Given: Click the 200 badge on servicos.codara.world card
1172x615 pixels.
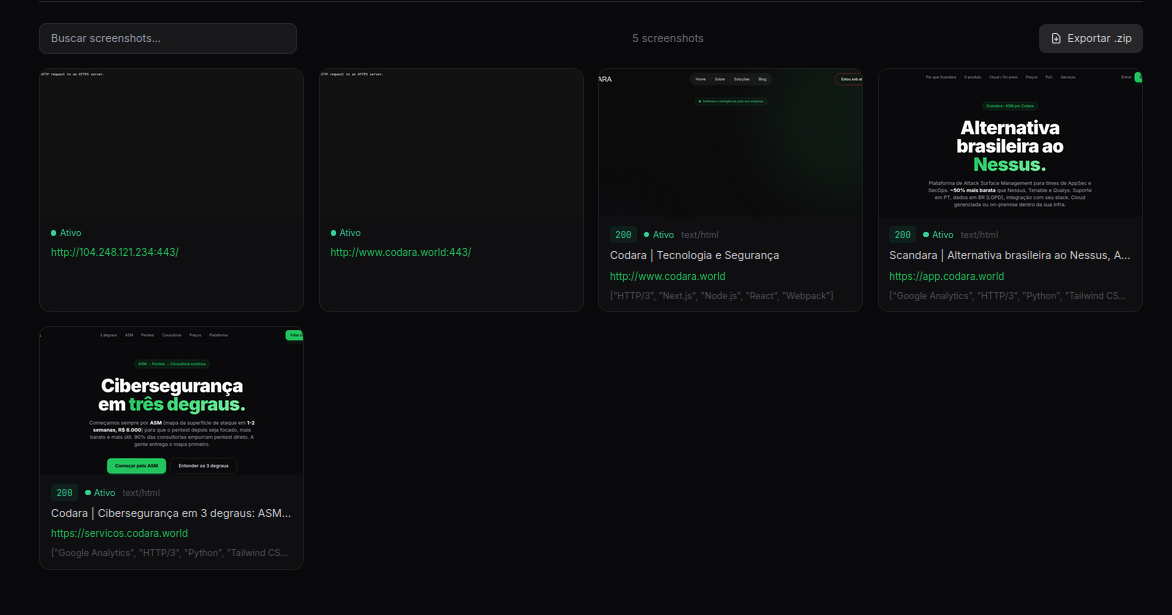Looking at the screenshot, I should (64, 492).
